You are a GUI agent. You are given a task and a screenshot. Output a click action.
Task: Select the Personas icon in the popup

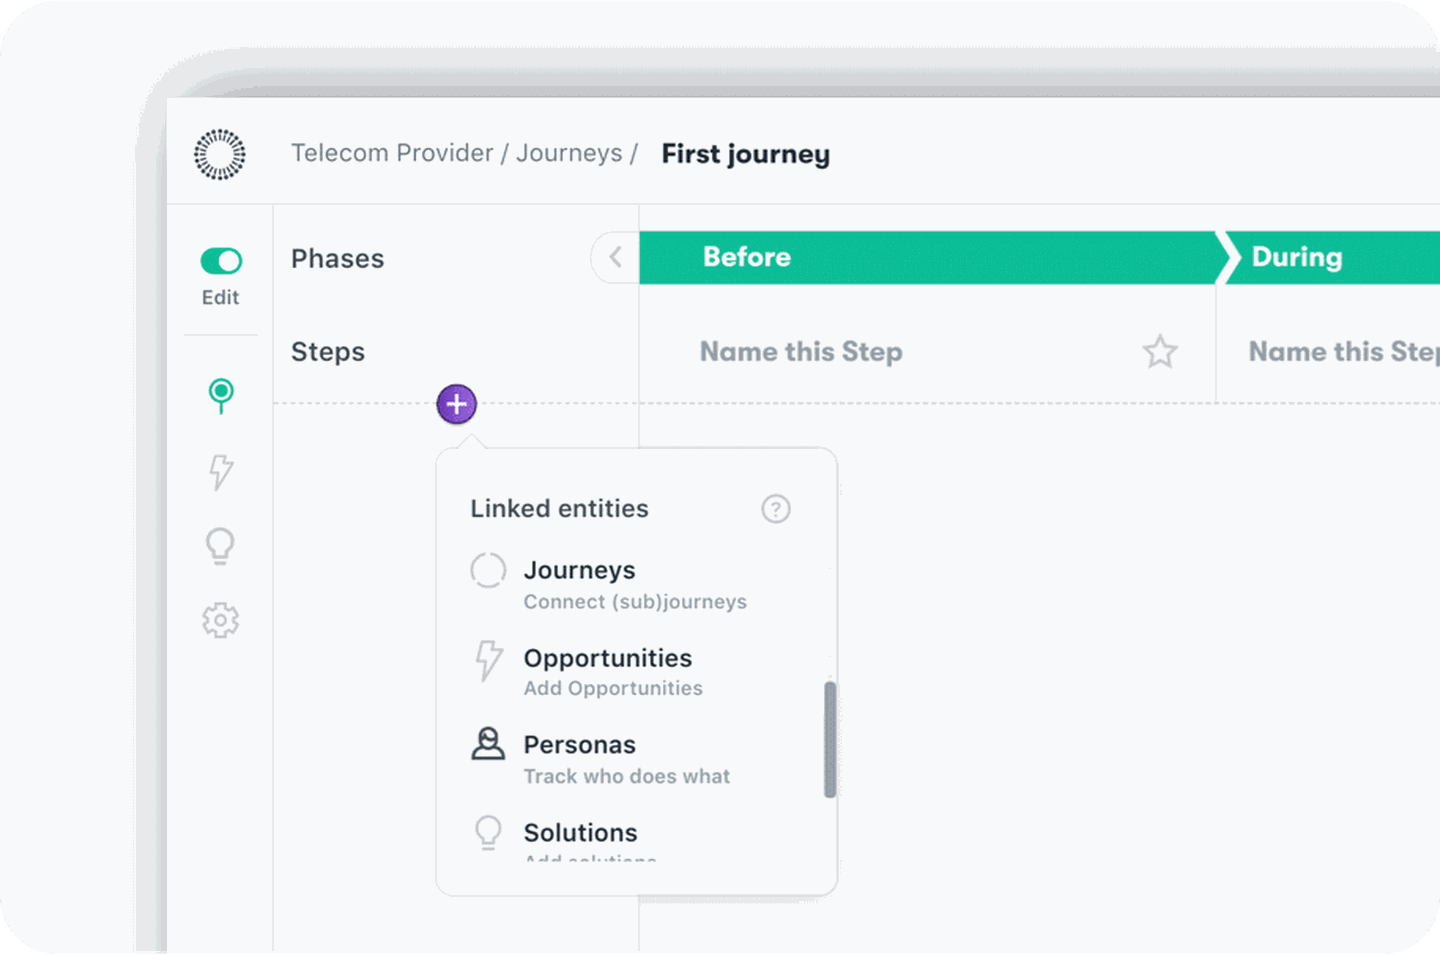[488, 745]
